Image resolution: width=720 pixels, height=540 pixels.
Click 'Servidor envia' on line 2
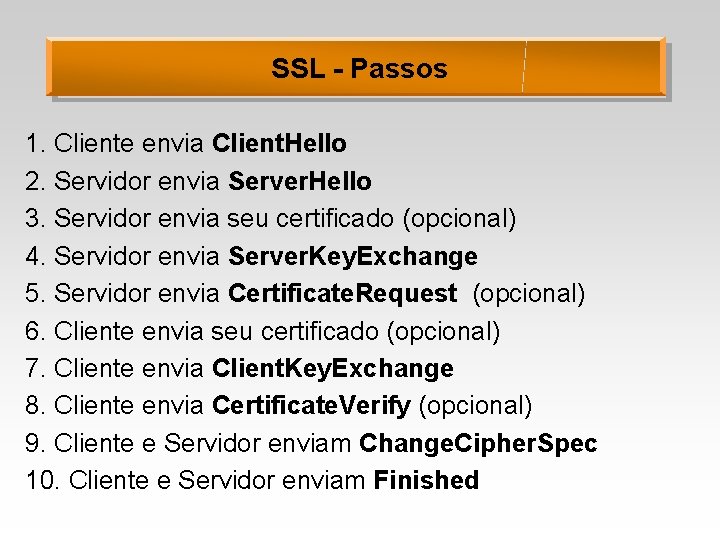(137, 181)
